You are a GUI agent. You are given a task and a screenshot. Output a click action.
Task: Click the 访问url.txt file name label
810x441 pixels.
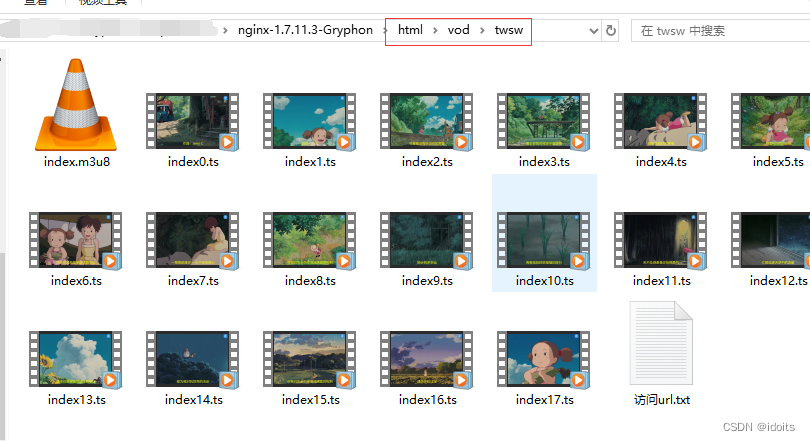click(x=662, y=400)
